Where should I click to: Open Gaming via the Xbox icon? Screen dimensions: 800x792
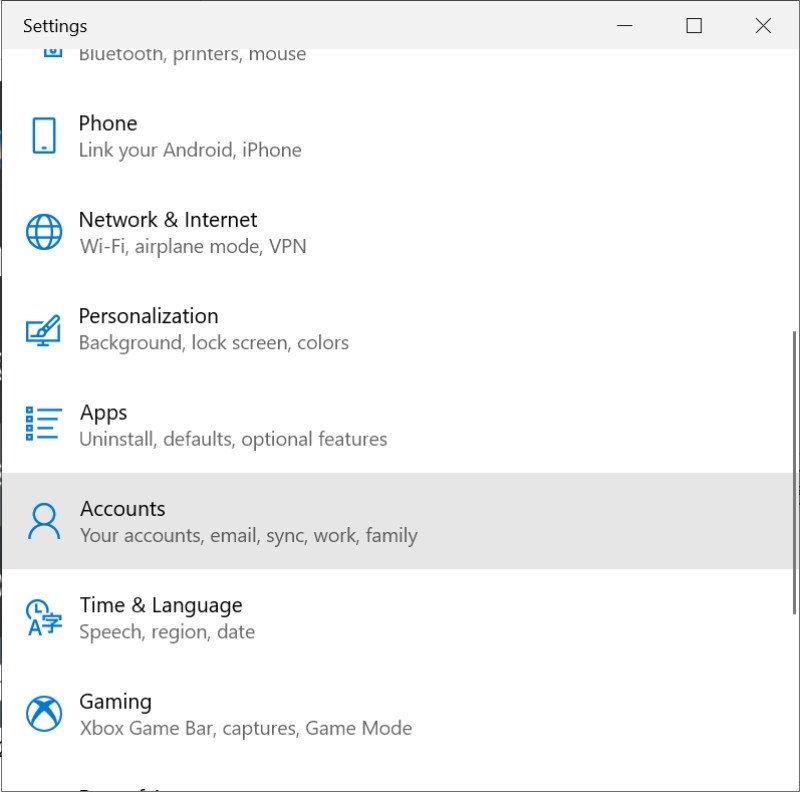[x=43, y=714]
